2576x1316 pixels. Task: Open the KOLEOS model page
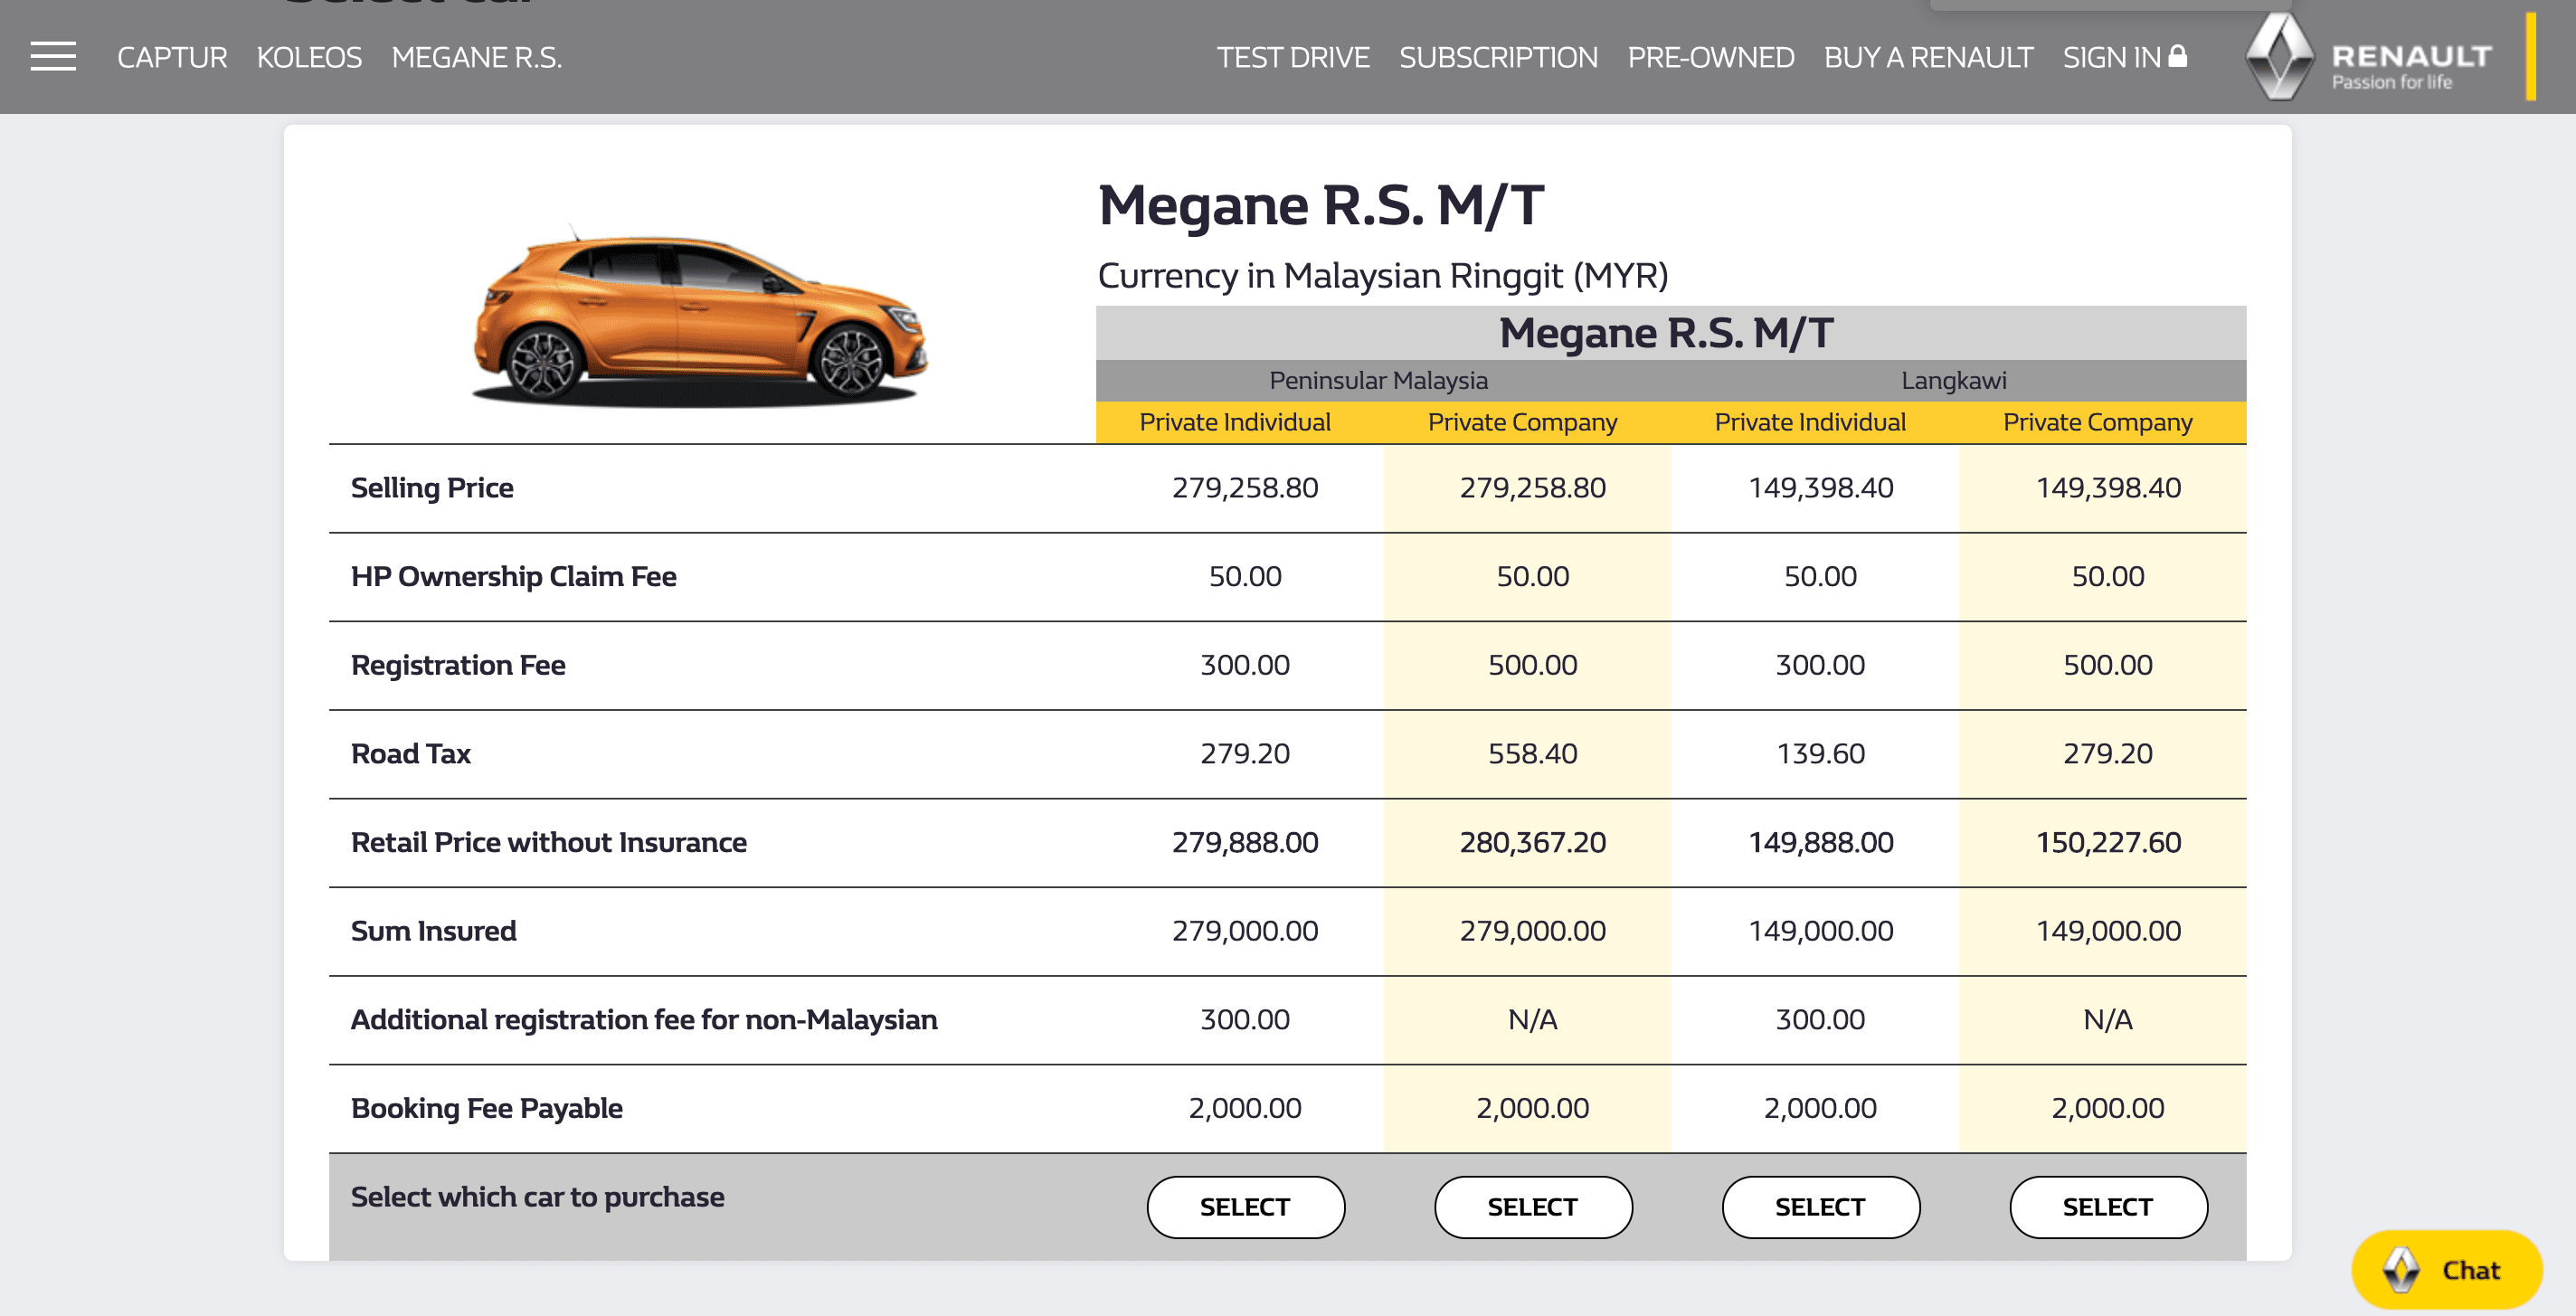(x=309, y=58)
